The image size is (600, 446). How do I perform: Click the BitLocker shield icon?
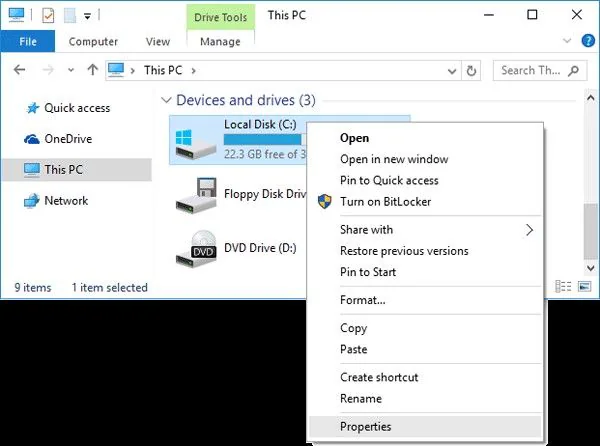324,201
